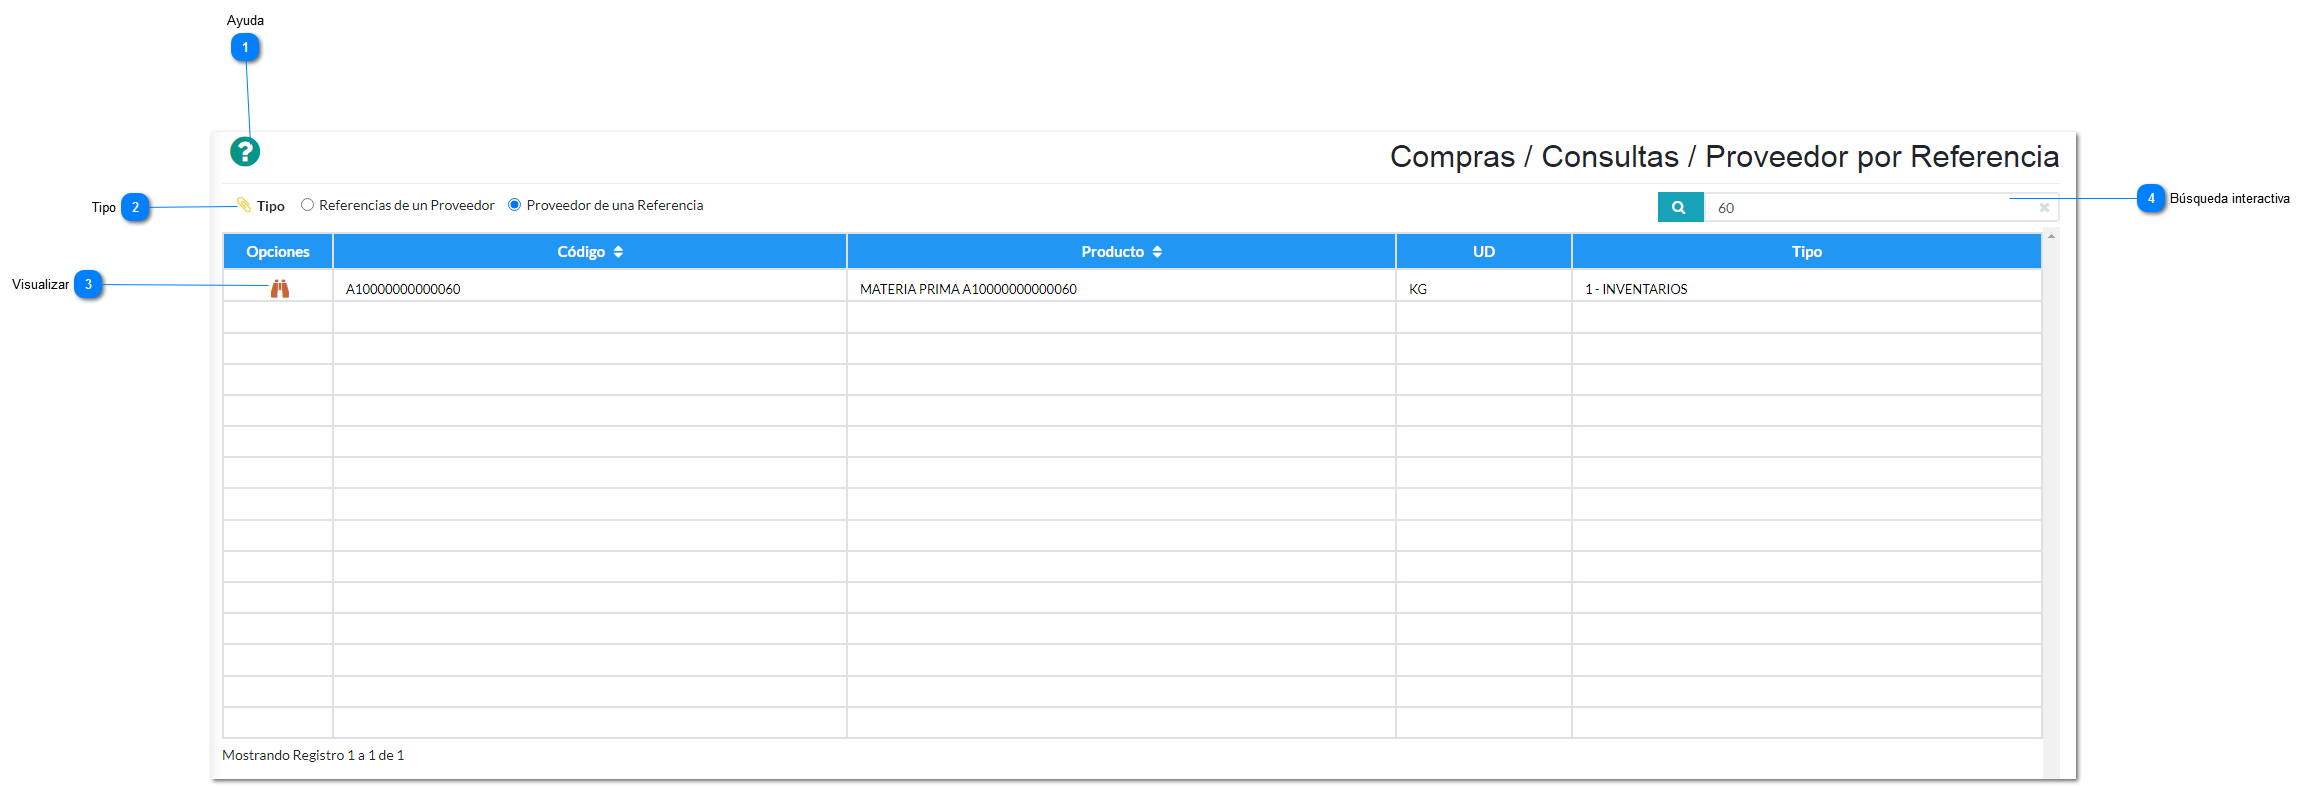
Task: Click the Tipo column header in table
Action: pos(1806,252)
